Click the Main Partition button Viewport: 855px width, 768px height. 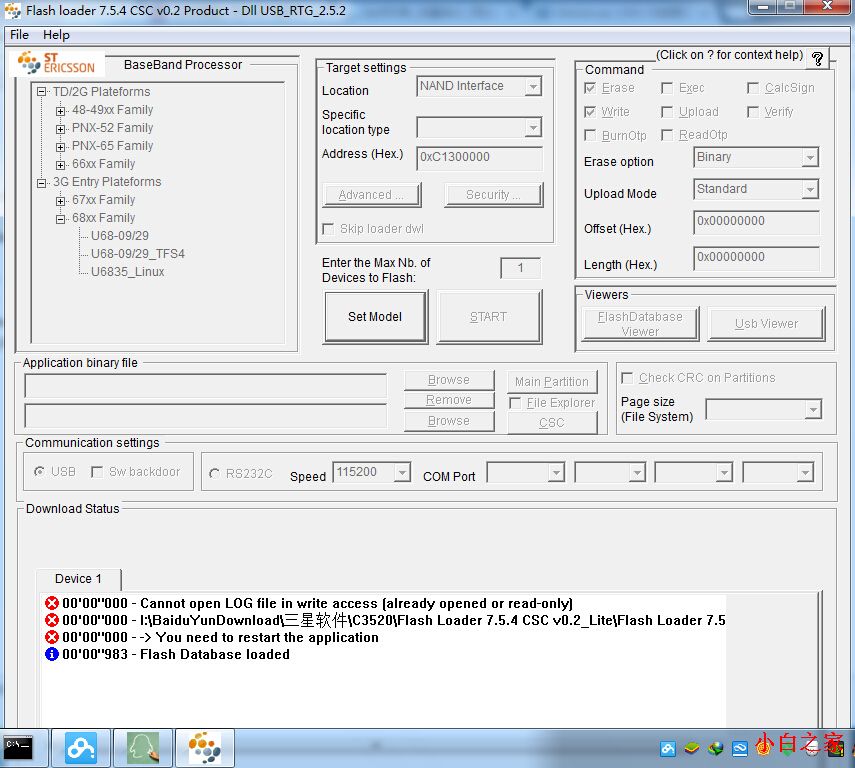point(552,381)
